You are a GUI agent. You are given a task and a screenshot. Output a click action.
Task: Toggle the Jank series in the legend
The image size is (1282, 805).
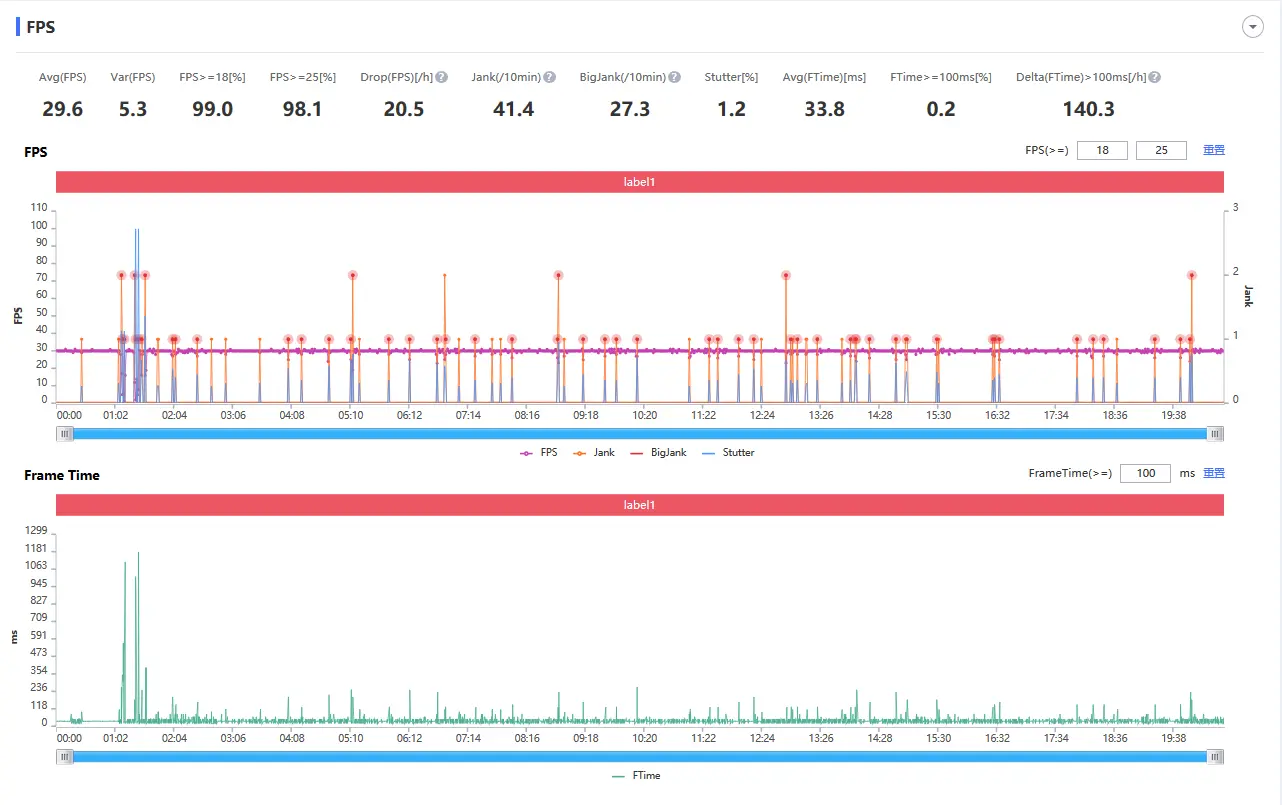click(x=594, y=453)
